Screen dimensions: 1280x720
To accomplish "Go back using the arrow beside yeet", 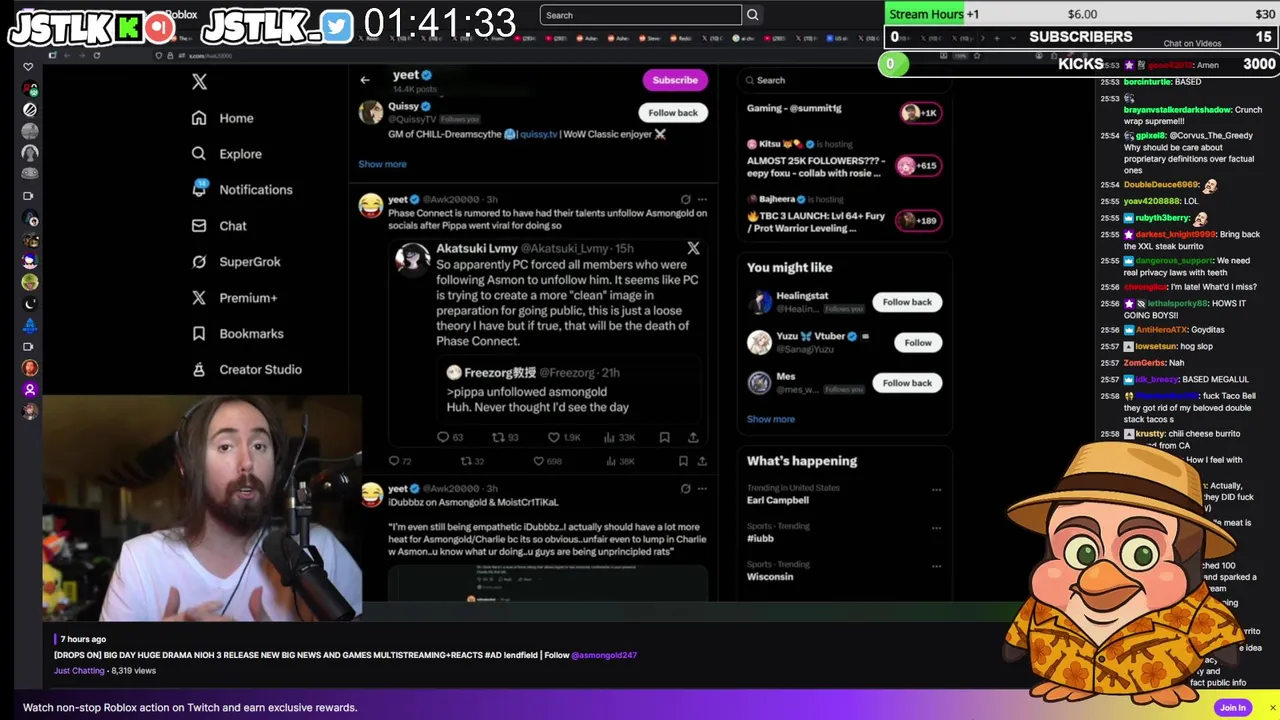I will click(x=365, y=80).
